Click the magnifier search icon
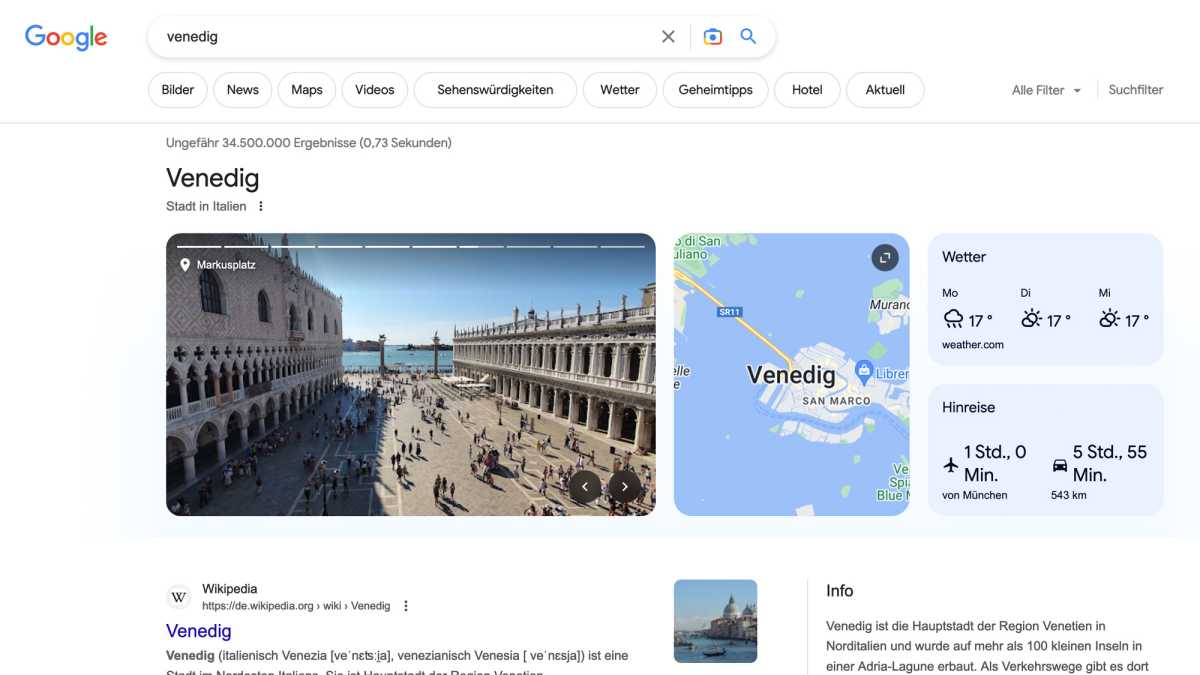 point(748,37)
